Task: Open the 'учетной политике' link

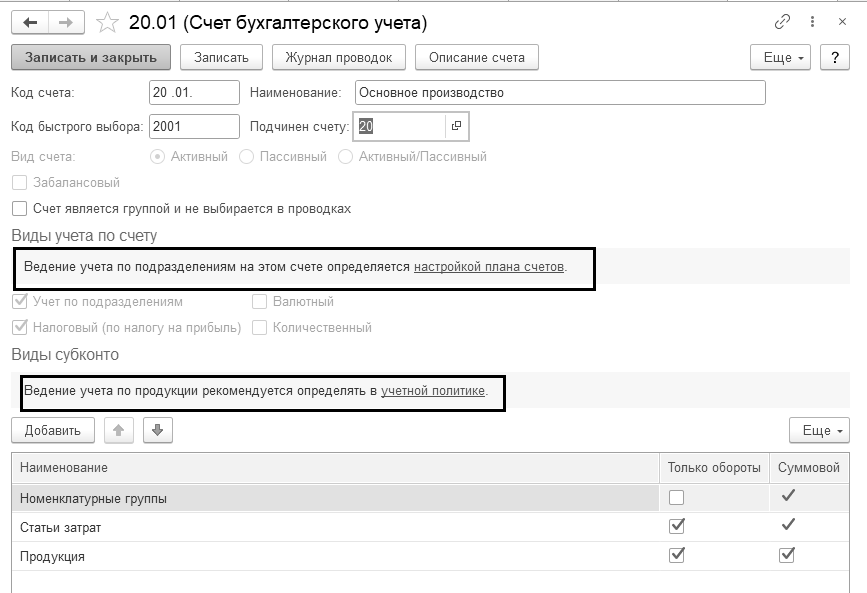Action: pyautogui.click(x=433, y=391)
